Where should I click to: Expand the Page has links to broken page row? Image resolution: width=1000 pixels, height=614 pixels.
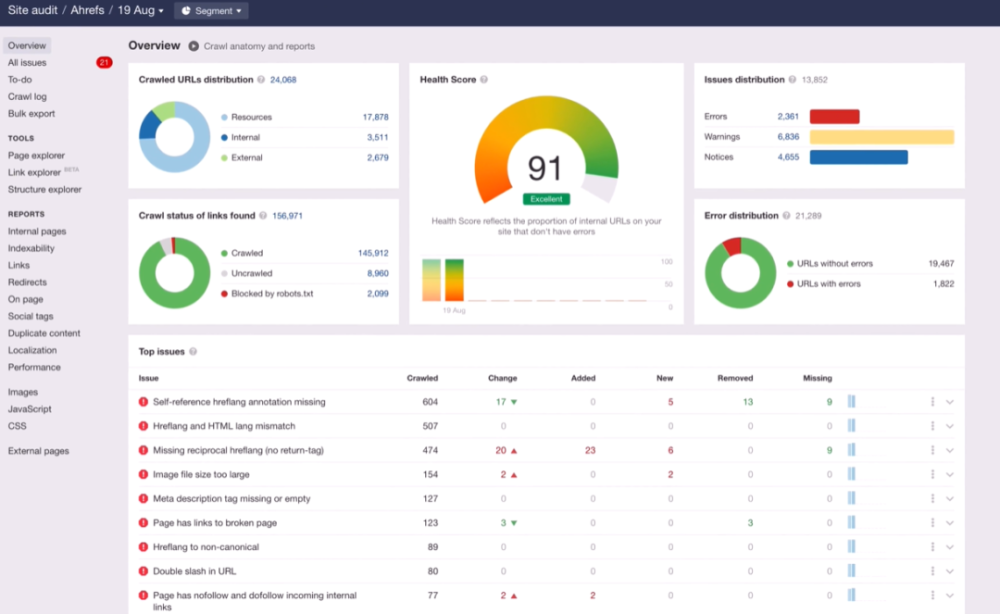coord(949,523)
